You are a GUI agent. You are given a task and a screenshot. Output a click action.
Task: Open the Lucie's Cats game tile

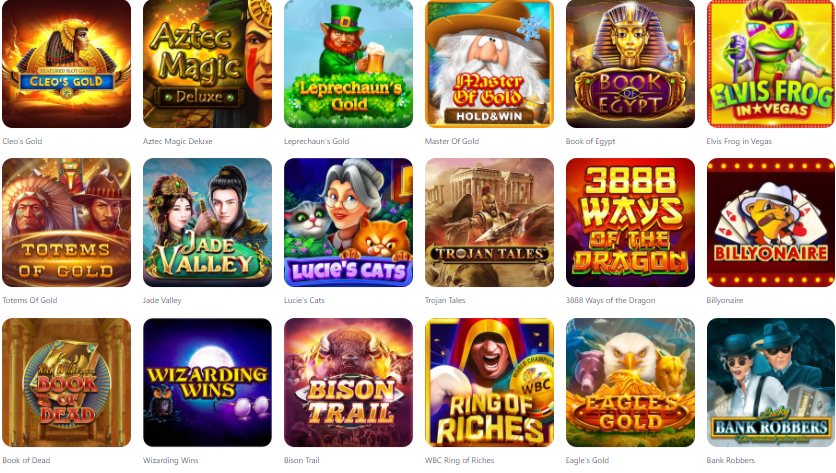click(x=348, y=222)
